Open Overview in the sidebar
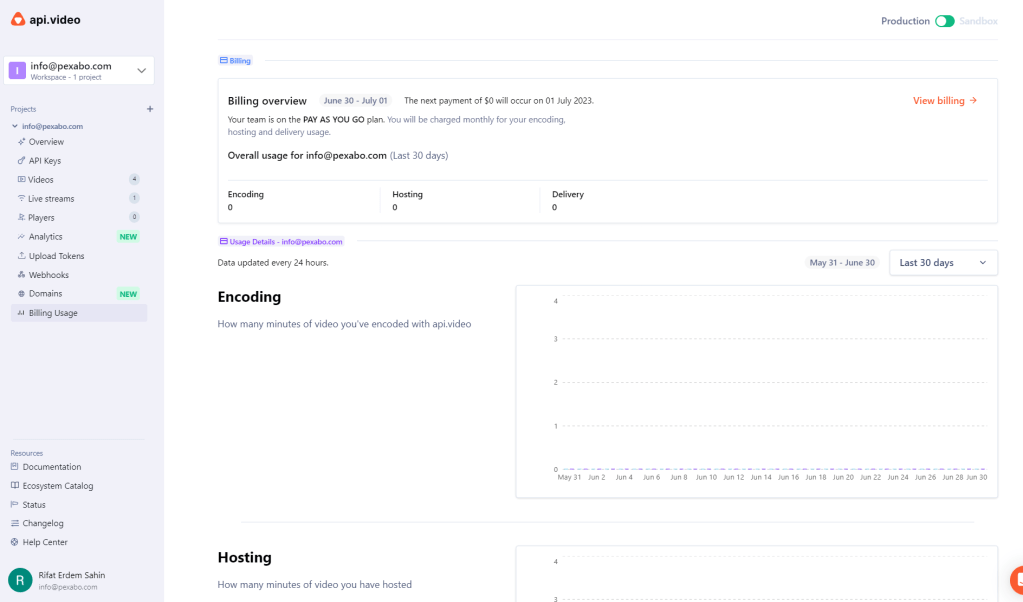The image size is (1023, 602). tap(46, 142)
